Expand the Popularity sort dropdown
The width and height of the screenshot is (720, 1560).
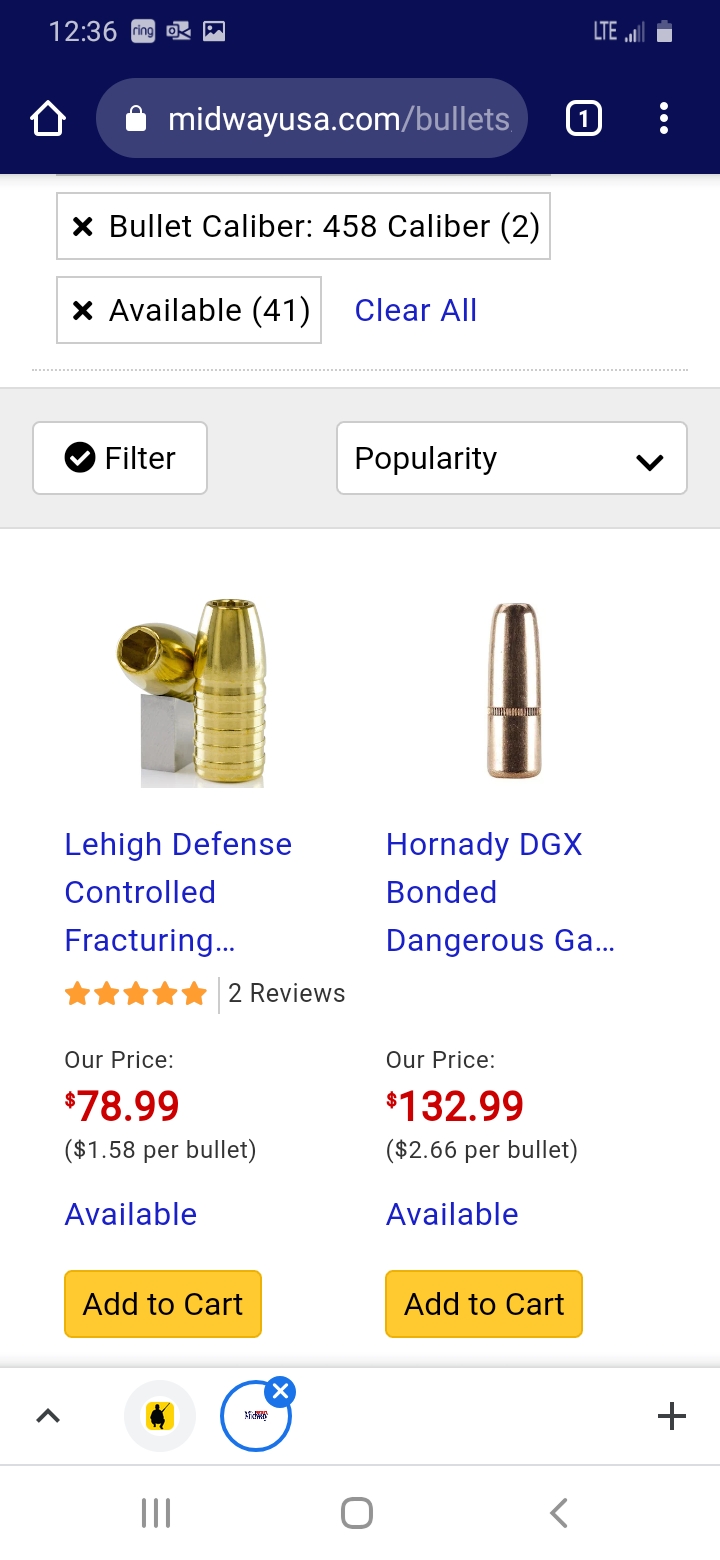511,458
